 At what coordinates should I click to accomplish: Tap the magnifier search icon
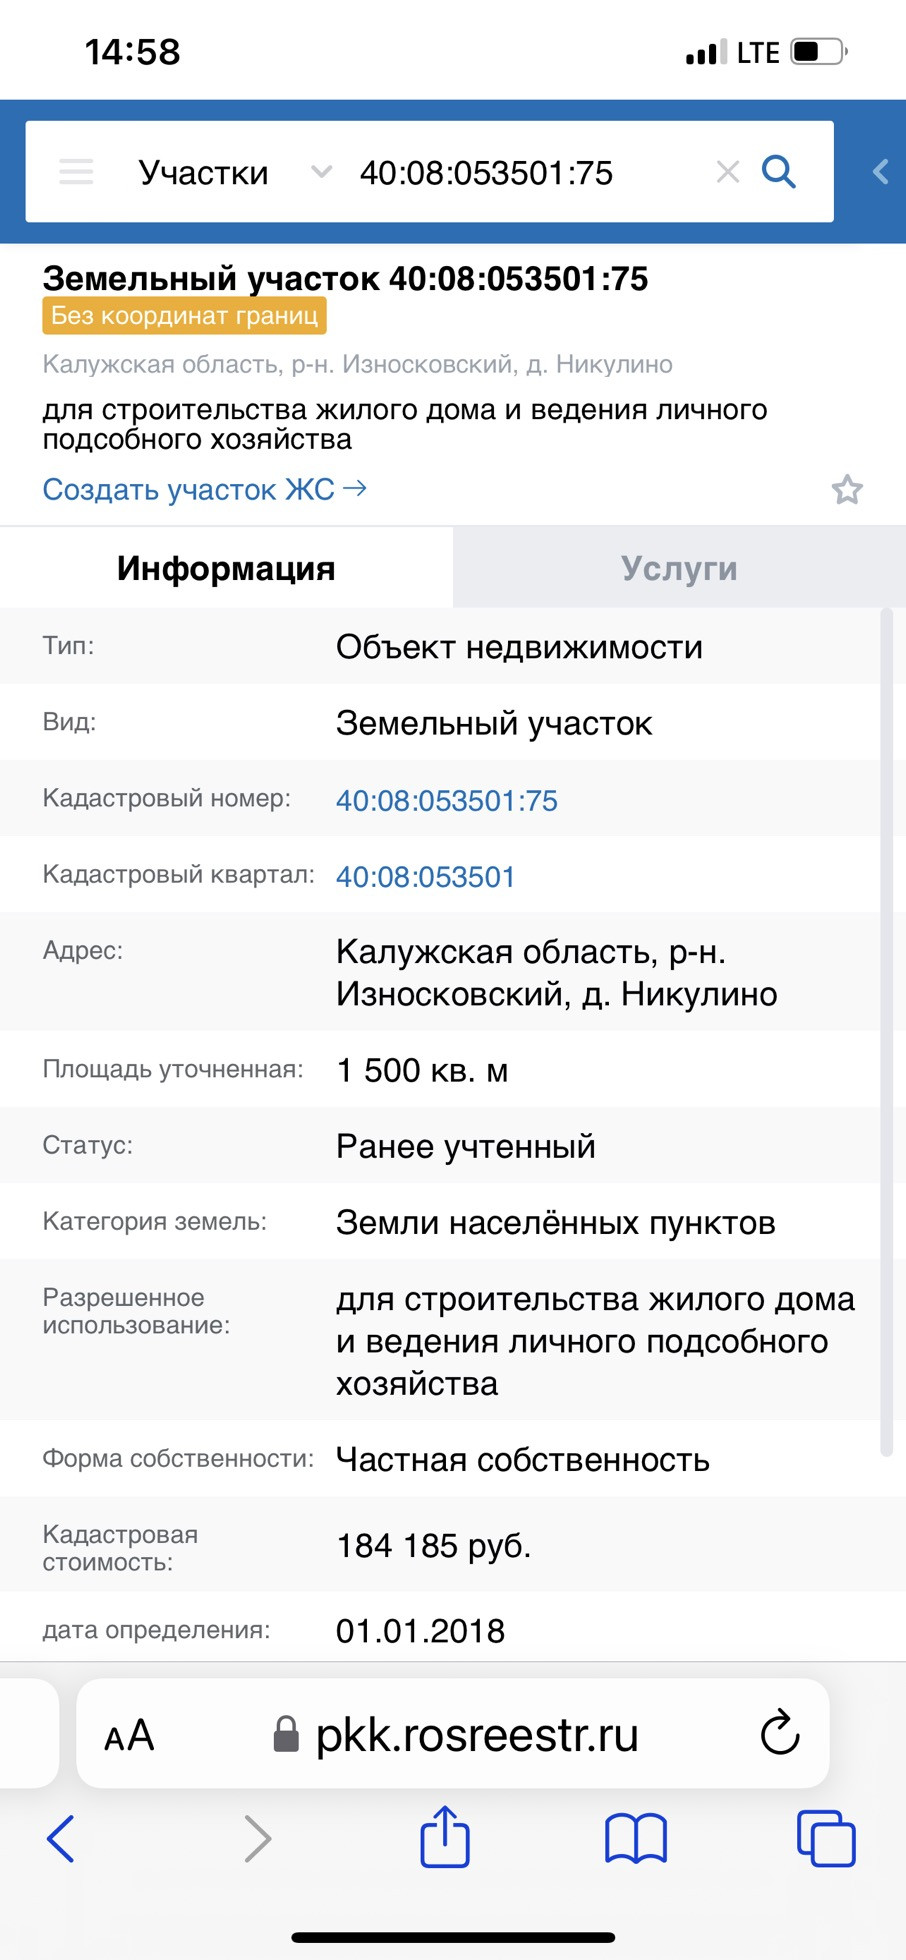click(779, 172)
